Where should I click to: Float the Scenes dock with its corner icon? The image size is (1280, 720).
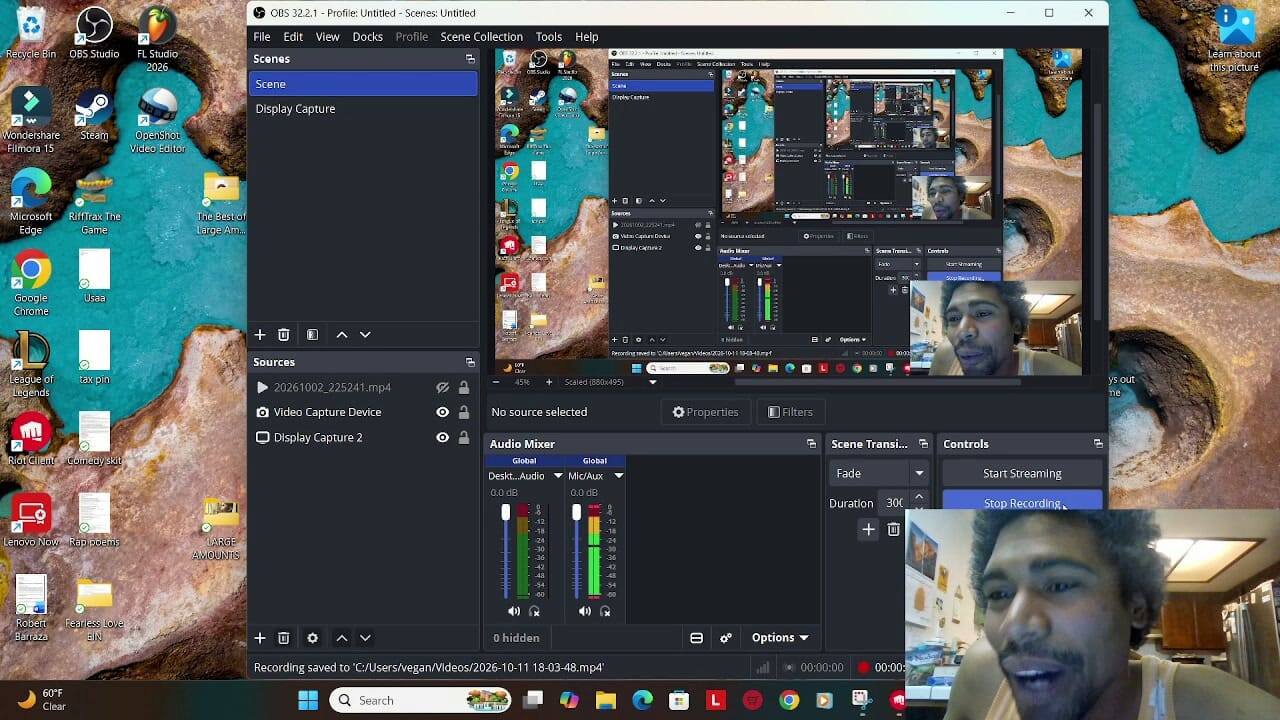pyautogui.click(x=470, y=59)
